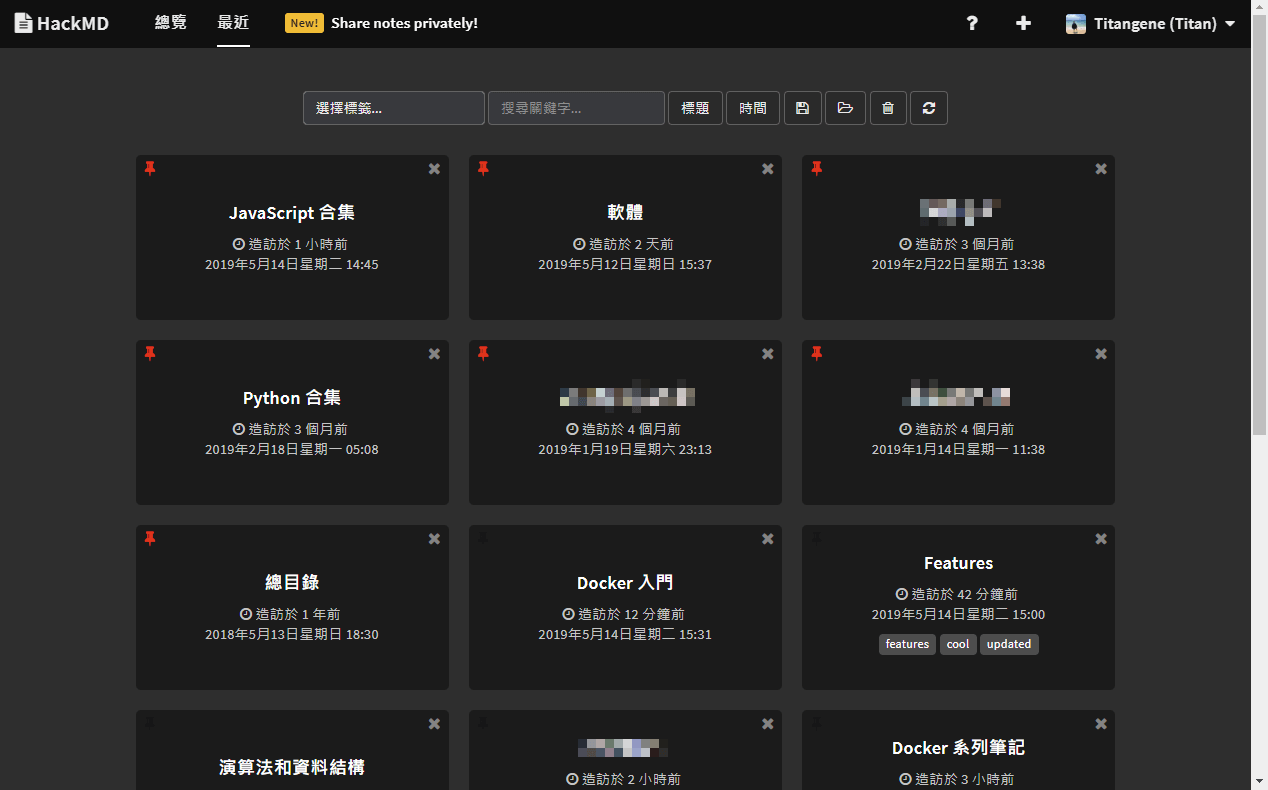Sort by 標題 button
1268x790 pixels.
(695, 108)
